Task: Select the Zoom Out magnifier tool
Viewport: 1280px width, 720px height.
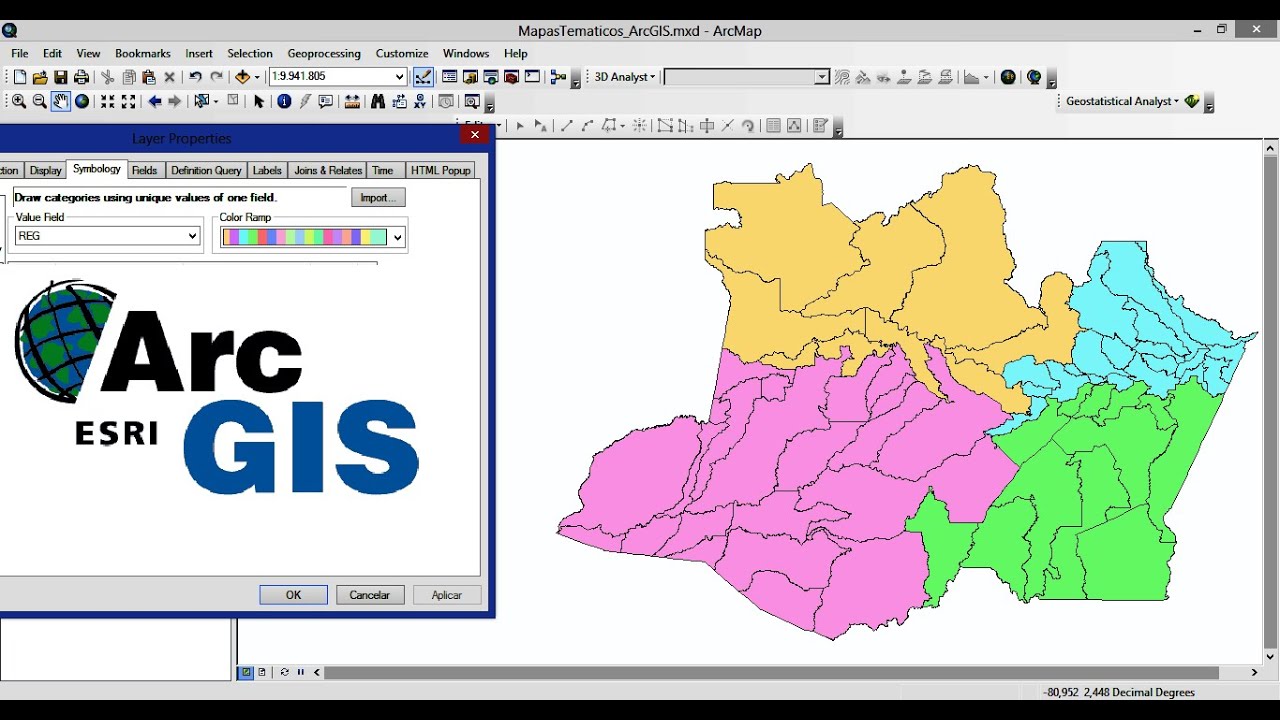Action: click(x=40, y=101)
